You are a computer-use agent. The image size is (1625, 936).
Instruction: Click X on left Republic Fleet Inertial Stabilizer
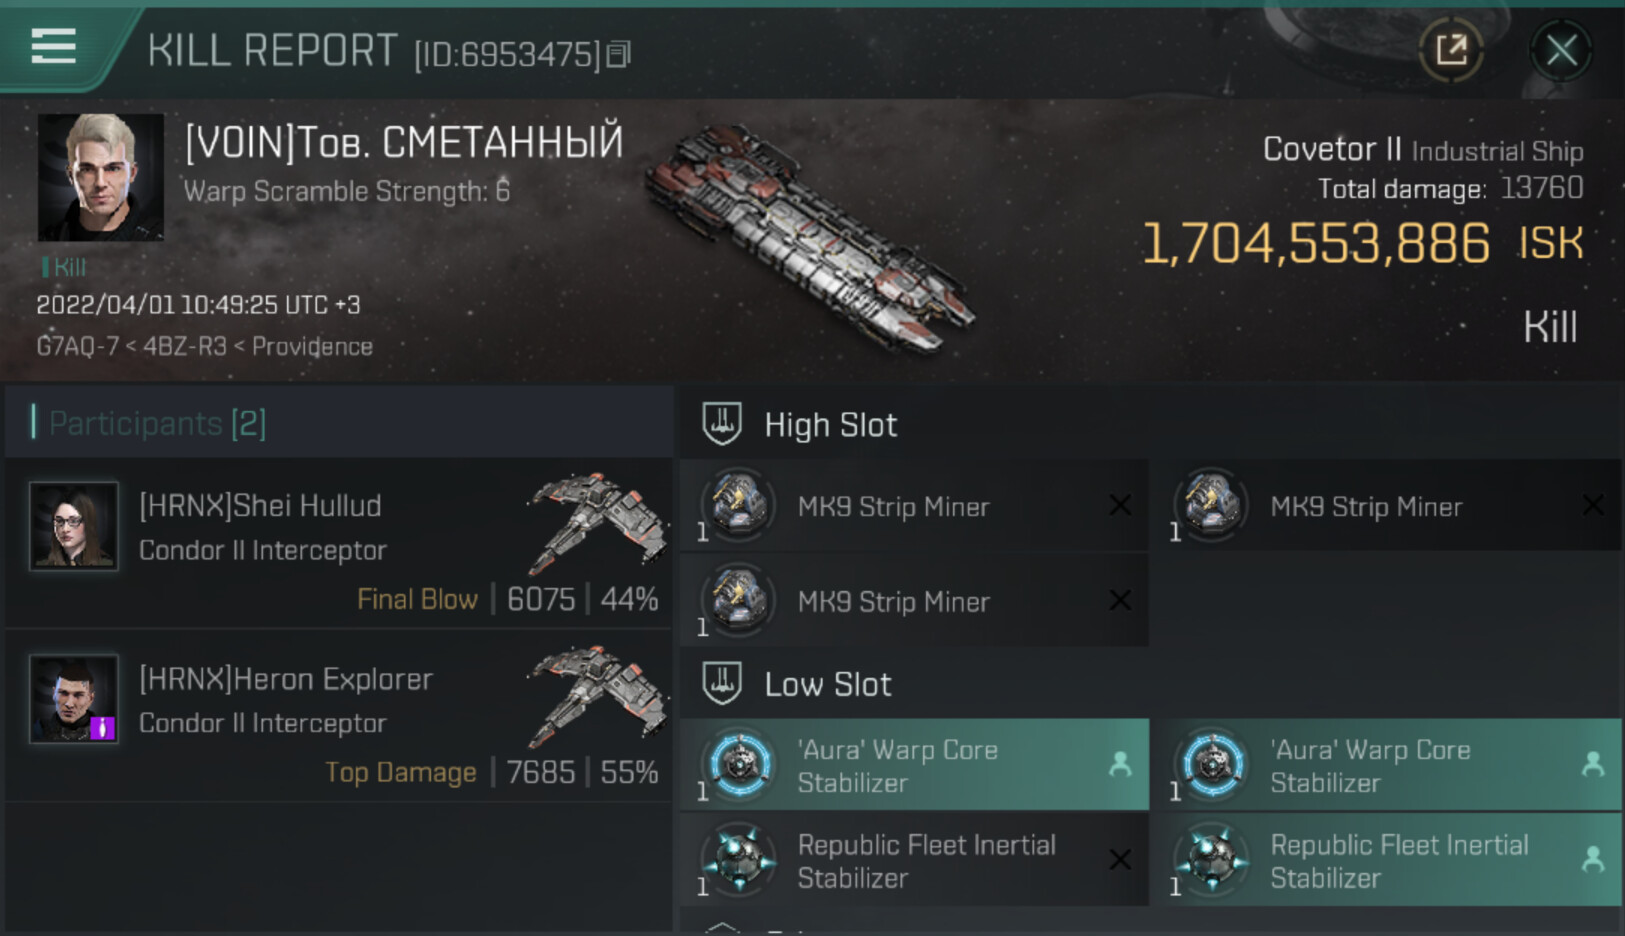click(1120, 860)
